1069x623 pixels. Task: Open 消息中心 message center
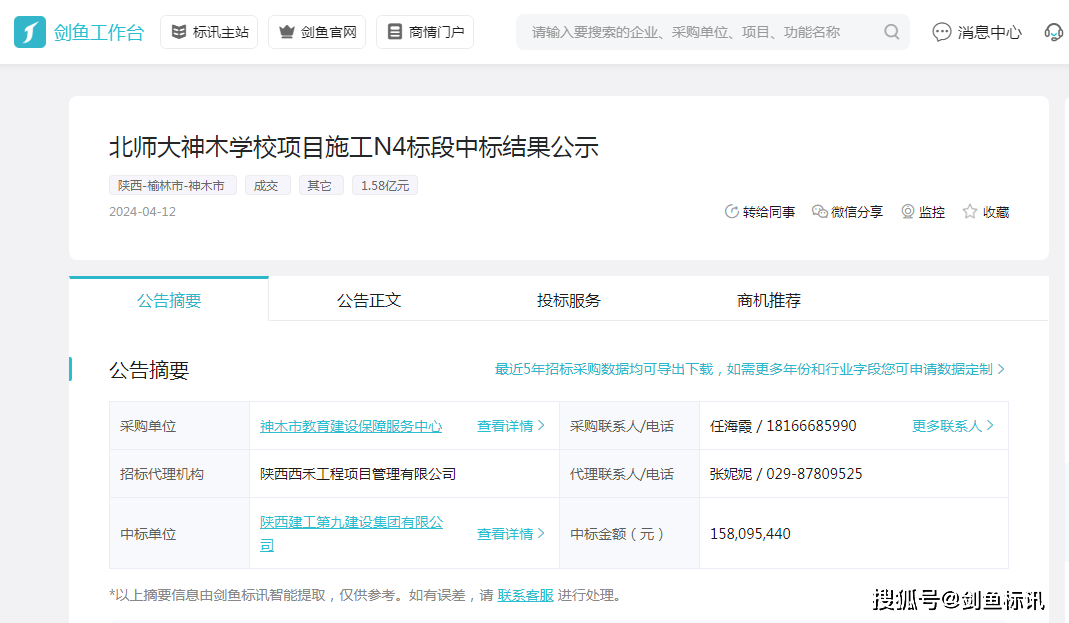pos(977,32)
